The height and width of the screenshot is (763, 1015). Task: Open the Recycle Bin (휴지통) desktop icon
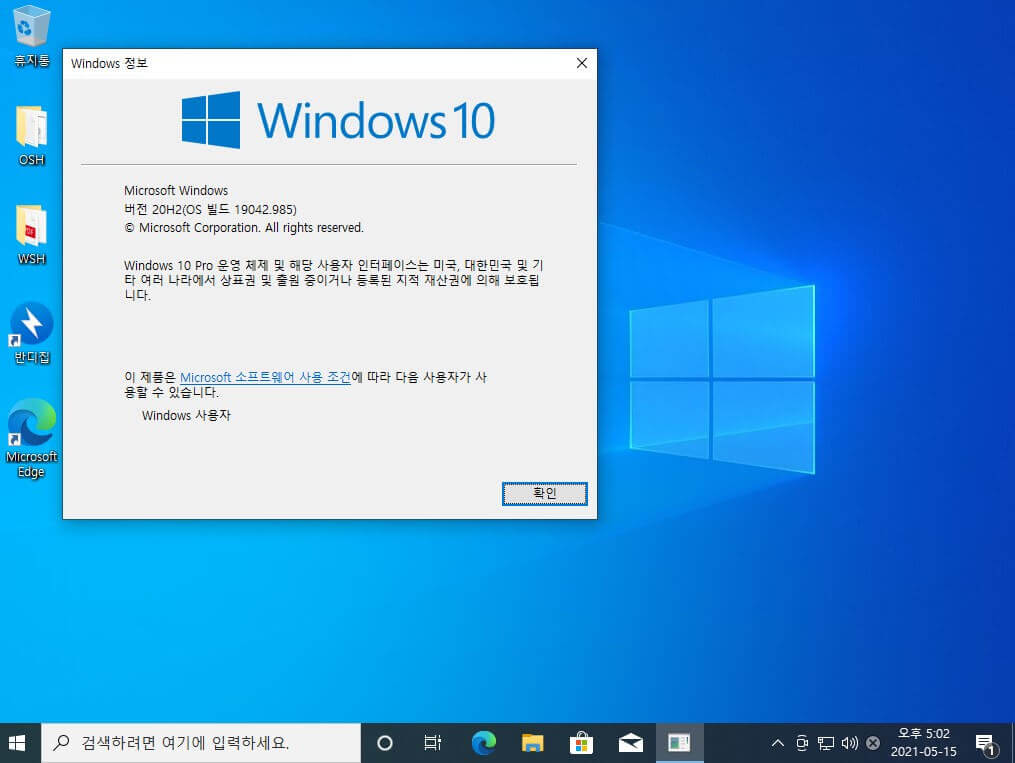click(31, 35)
